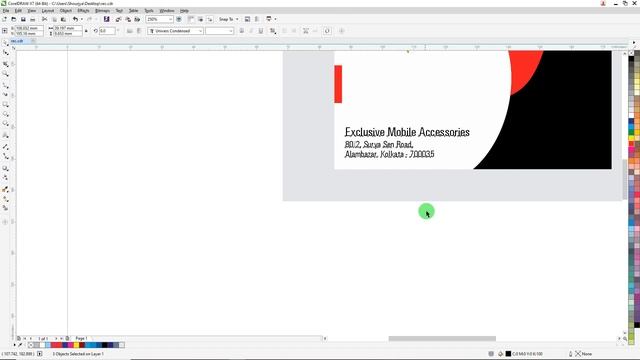Open the Bitmaps menu
Viewport: 640px width, 360px height.
102,11
